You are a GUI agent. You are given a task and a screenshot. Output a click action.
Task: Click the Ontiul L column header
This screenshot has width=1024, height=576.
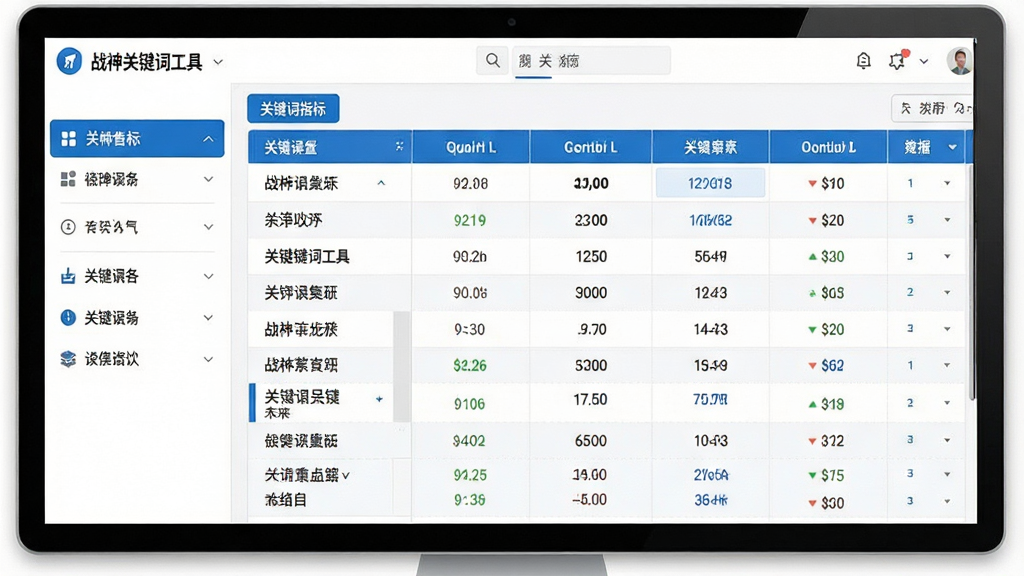click(x=828, y=148)
